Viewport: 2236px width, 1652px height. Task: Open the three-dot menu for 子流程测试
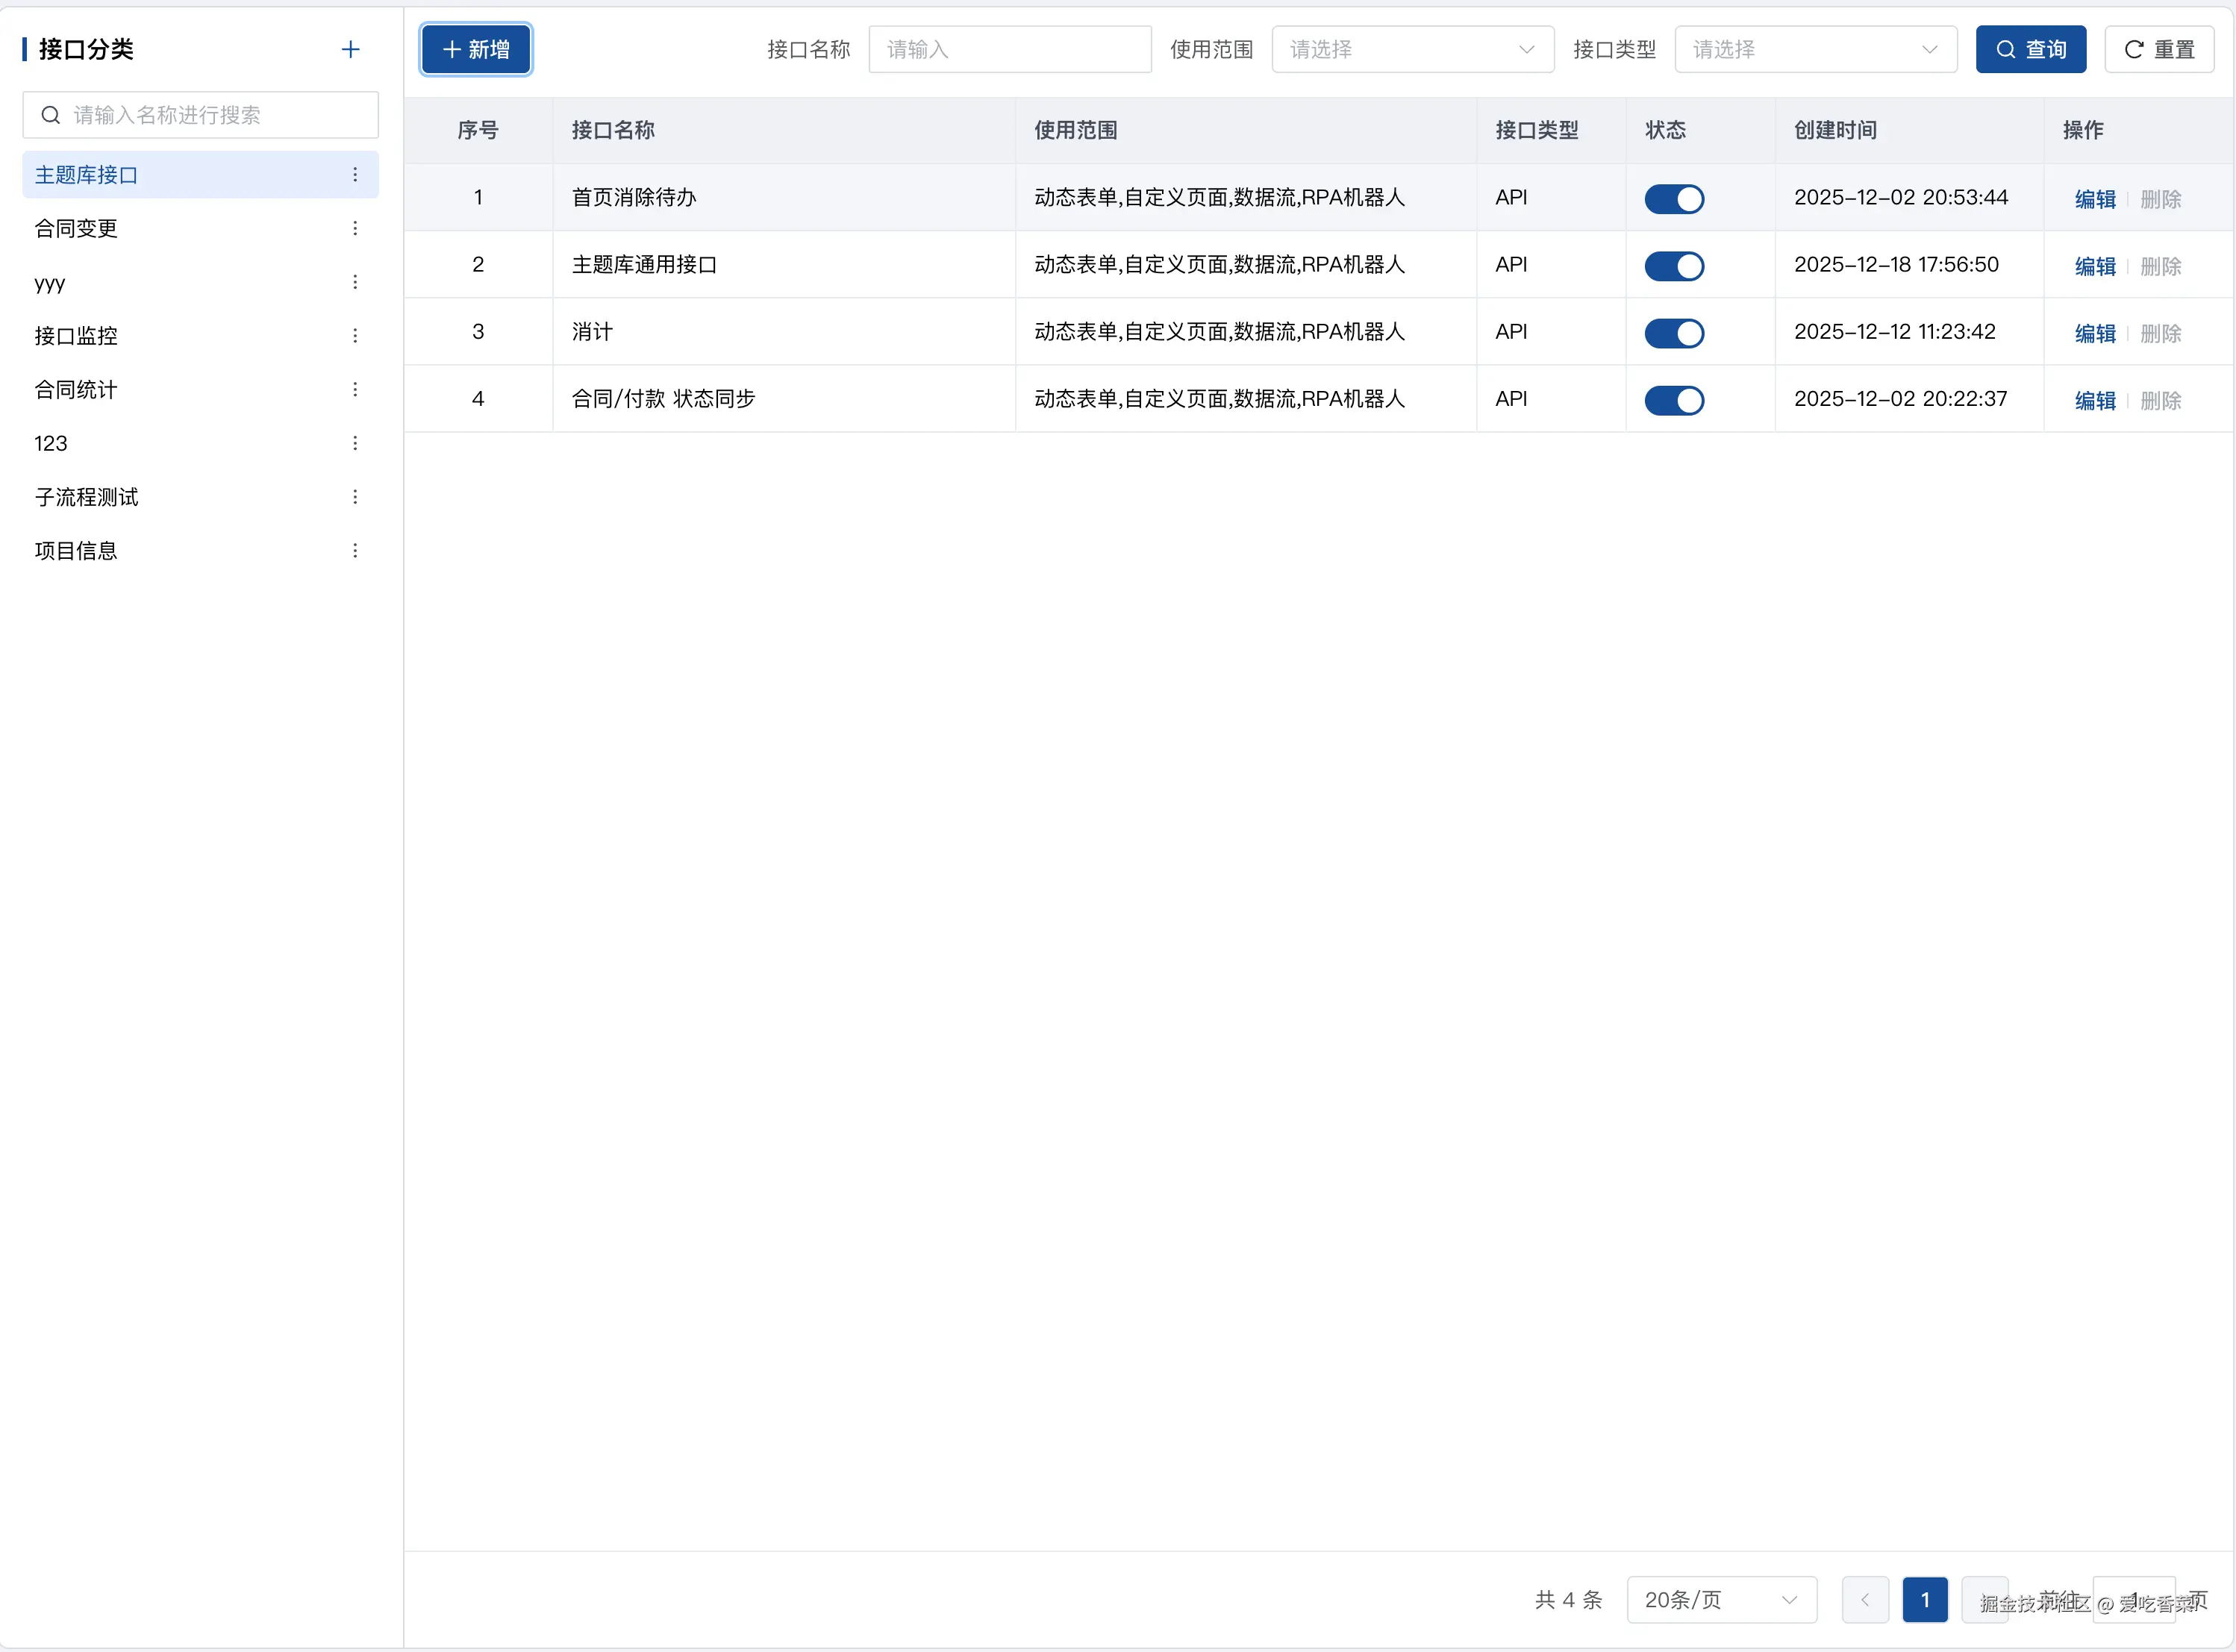pos(355,497)
